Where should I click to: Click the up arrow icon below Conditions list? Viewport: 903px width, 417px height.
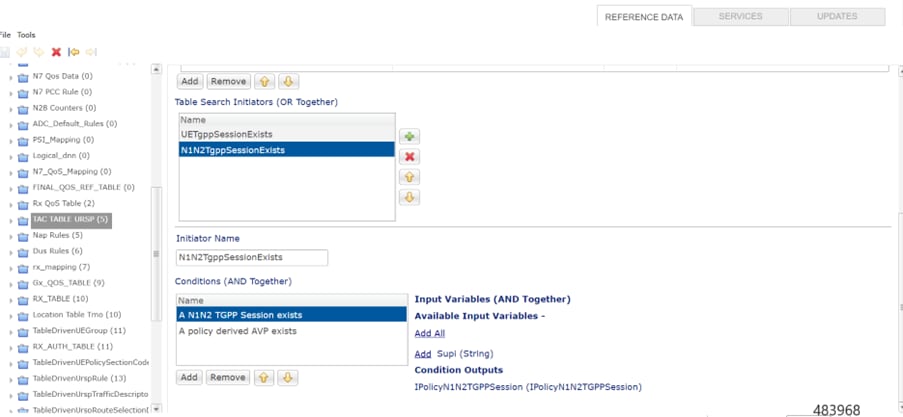point(264,377)
